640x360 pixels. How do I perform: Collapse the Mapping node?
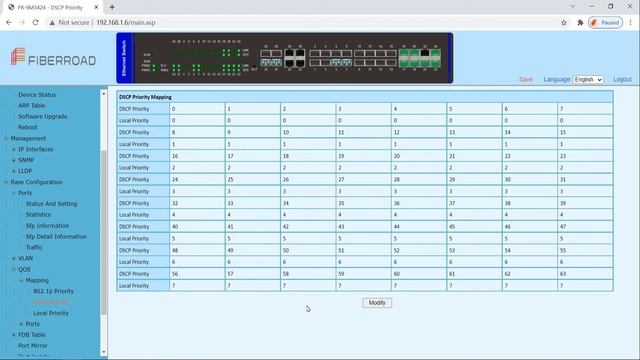click(21, 280)
